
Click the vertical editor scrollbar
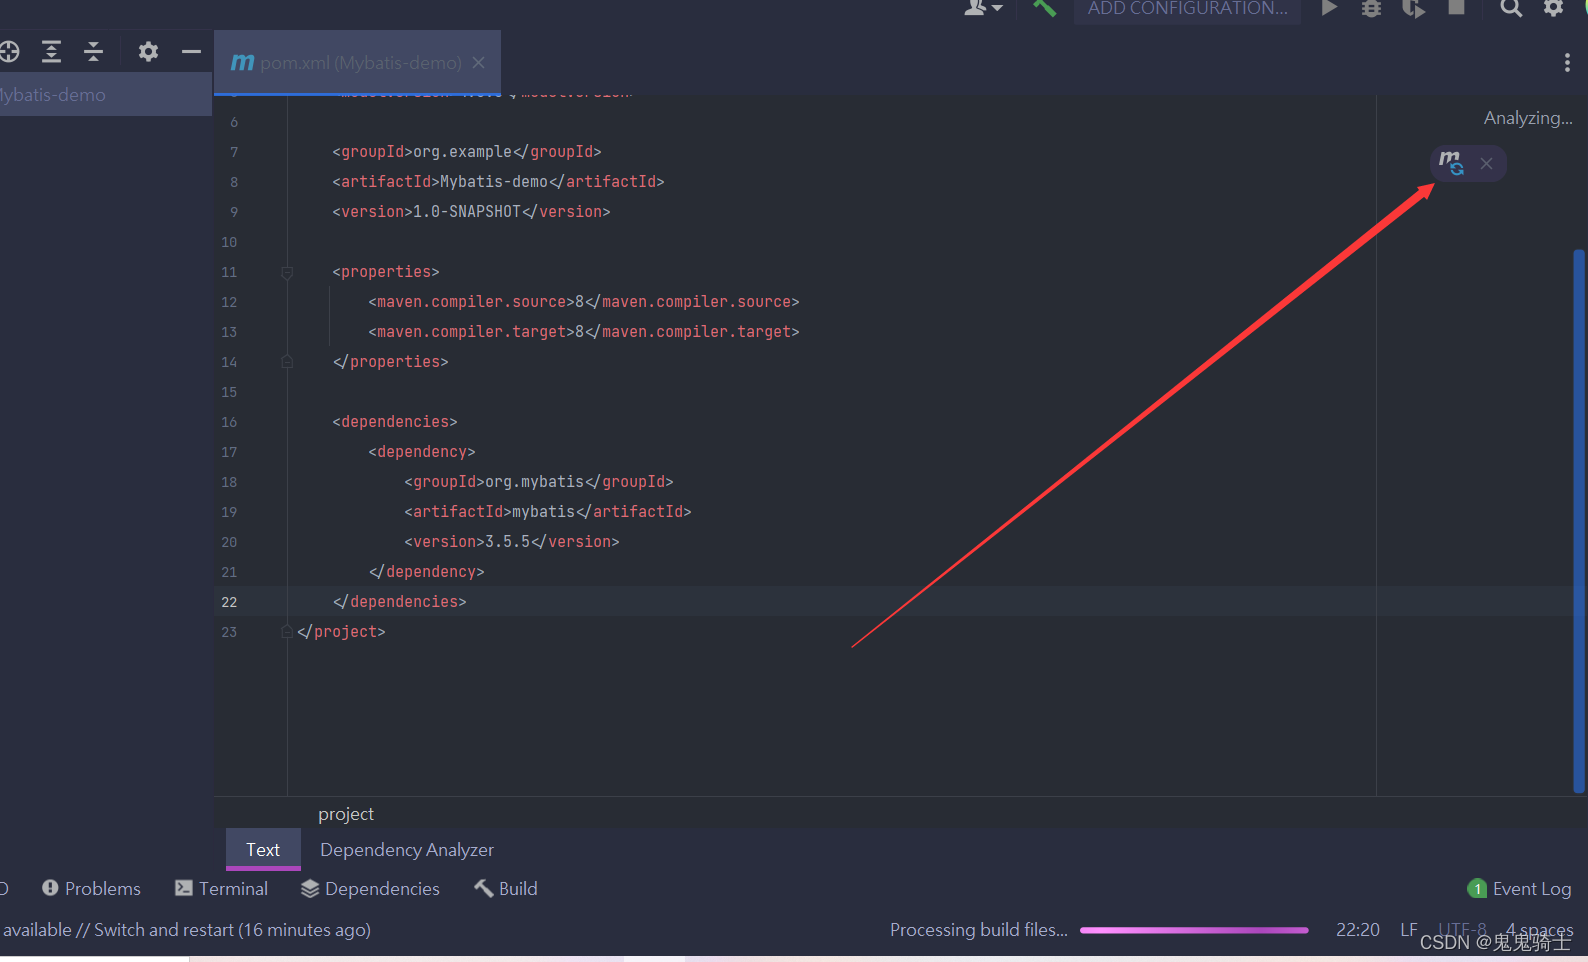coord(1579,520)
